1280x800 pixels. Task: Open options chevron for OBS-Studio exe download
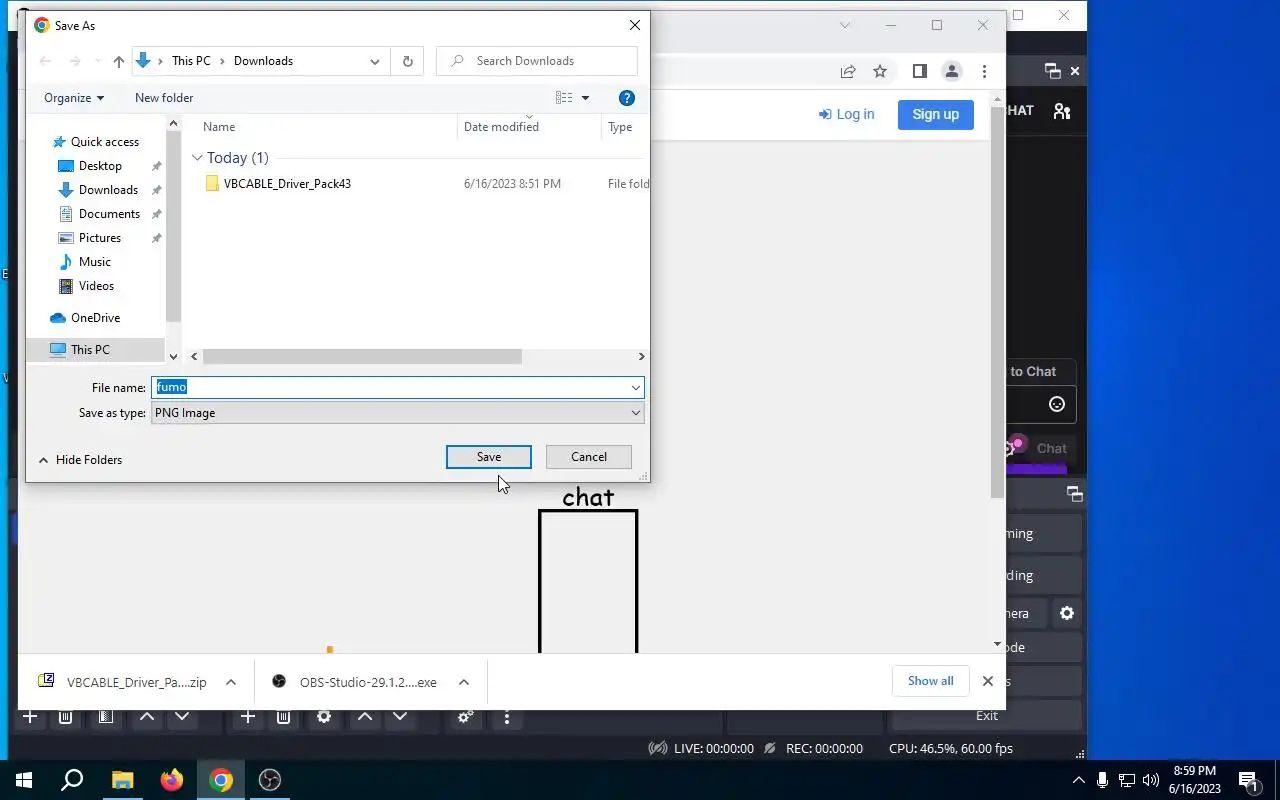pos(464,682)
